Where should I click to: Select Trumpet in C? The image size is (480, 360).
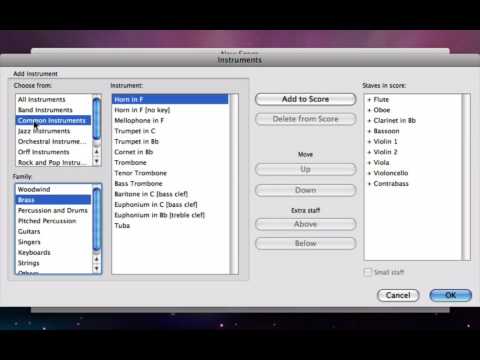[x=171, y=131]
